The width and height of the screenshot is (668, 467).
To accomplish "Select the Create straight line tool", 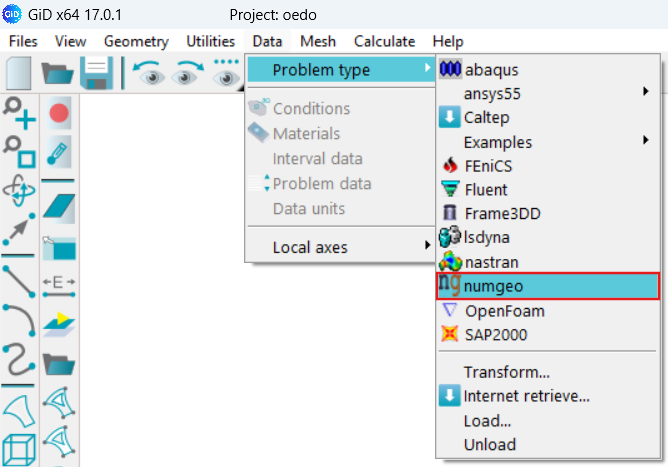I will [x=19, y=282].
